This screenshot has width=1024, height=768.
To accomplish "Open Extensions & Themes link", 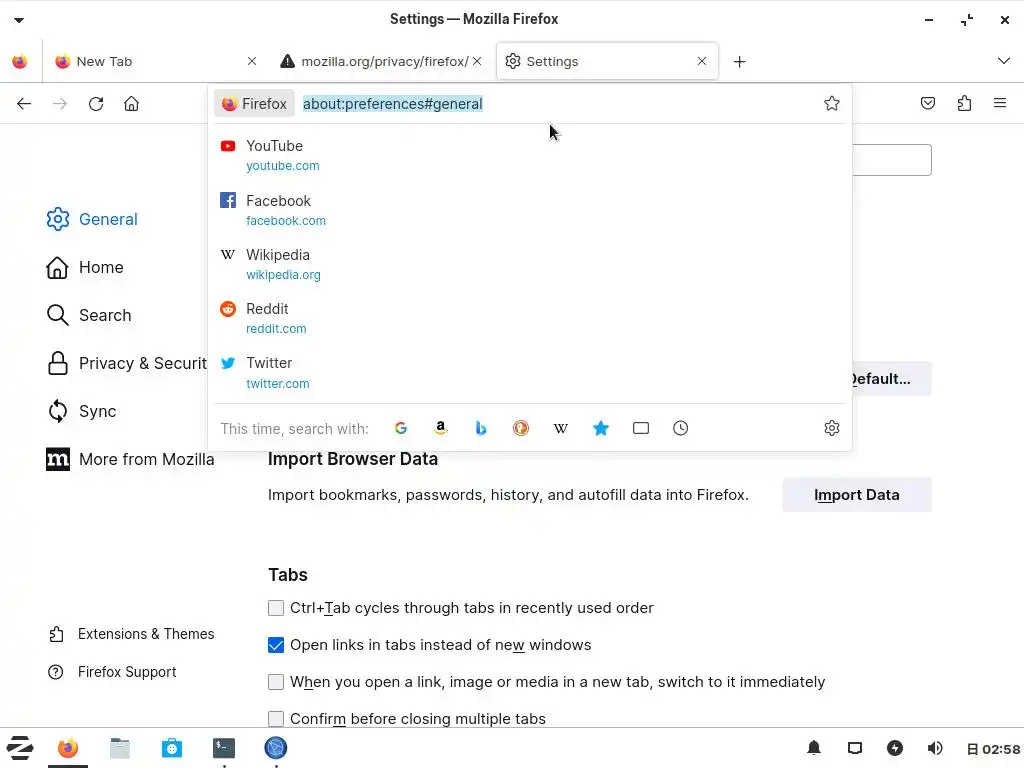I will pos(131,634).
